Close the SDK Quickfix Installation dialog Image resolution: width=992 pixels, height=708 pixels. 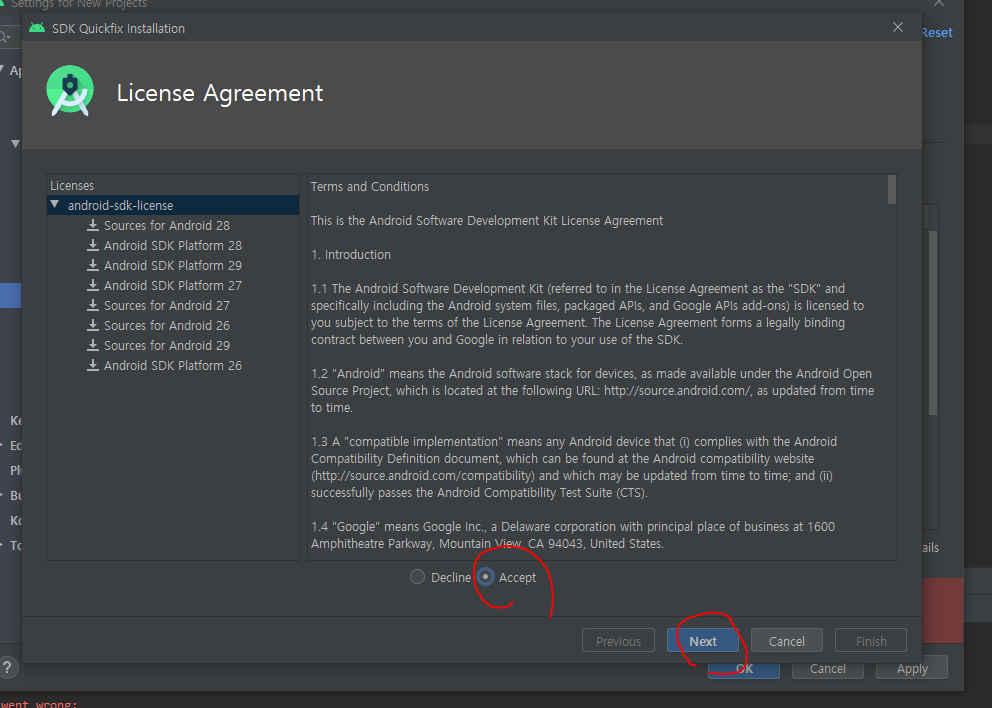pos(898,27)
